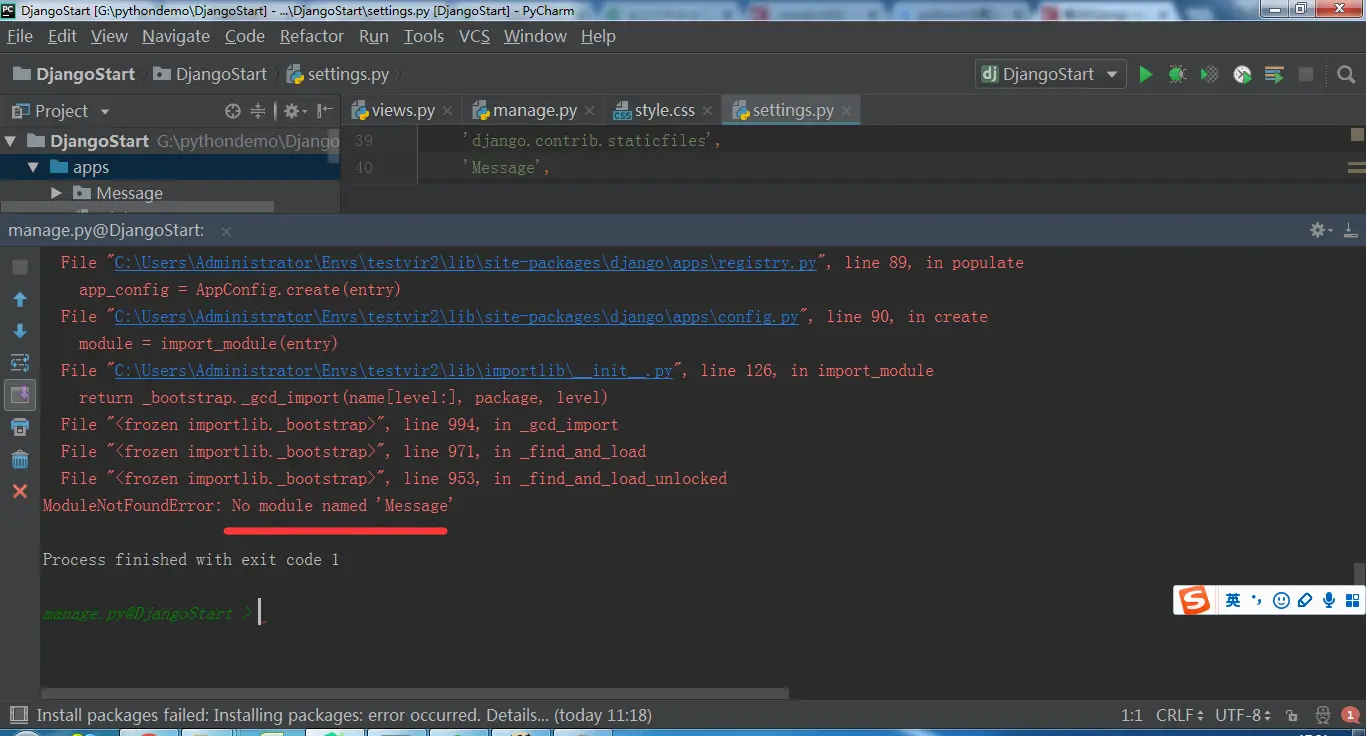Toggle Chinese/English mode on IME bar

(1233, 600)
